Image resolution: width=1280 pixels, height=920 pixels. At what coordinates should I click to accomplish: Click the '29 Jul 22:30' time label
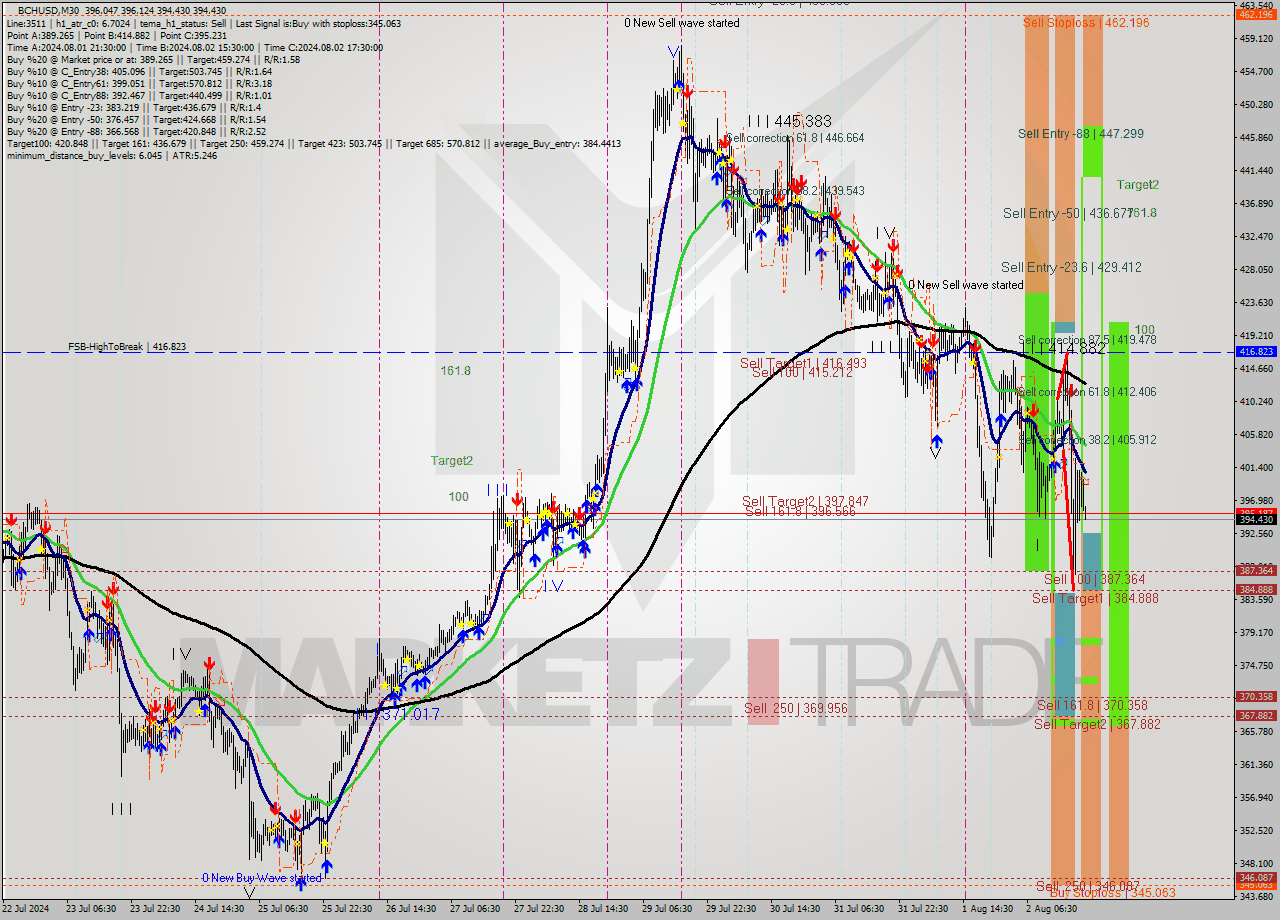click(731, 909)
